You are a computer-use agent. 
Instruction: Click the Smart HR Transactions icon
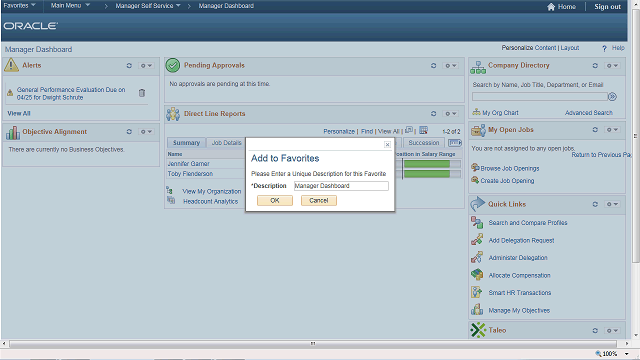coord(477,292)
